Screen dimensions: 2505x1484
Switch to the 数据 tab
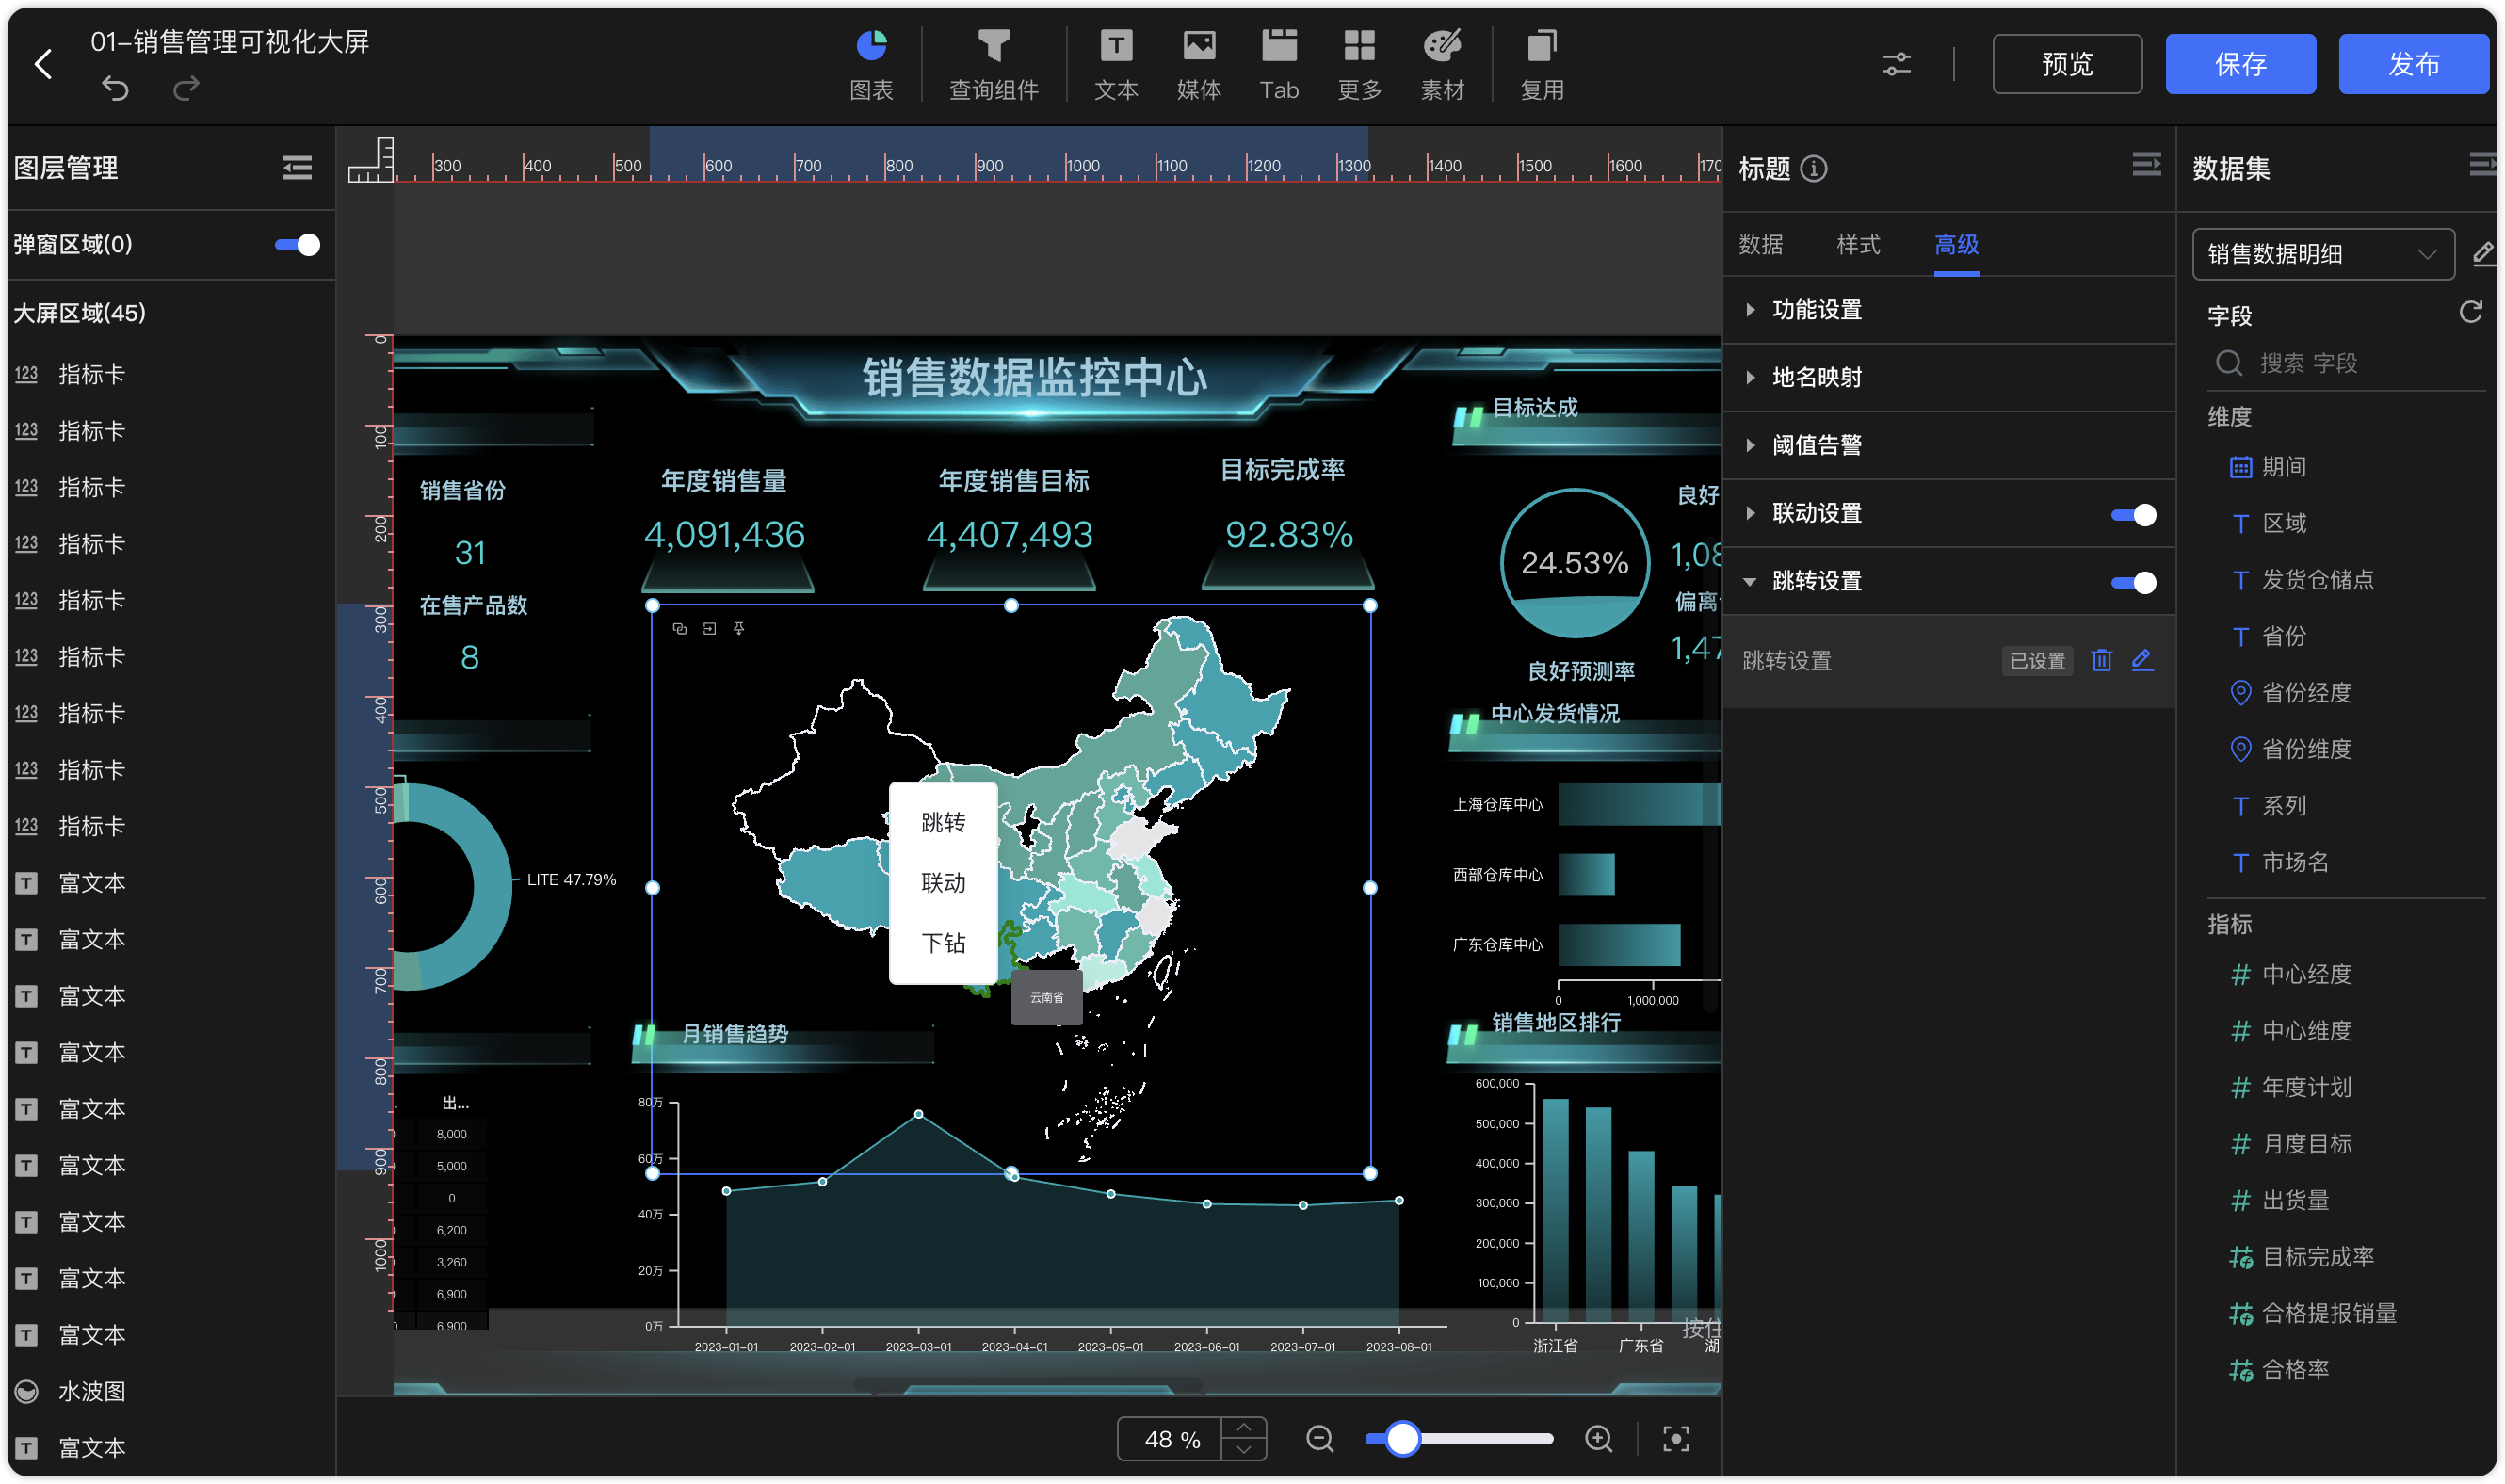[1760, 245]
